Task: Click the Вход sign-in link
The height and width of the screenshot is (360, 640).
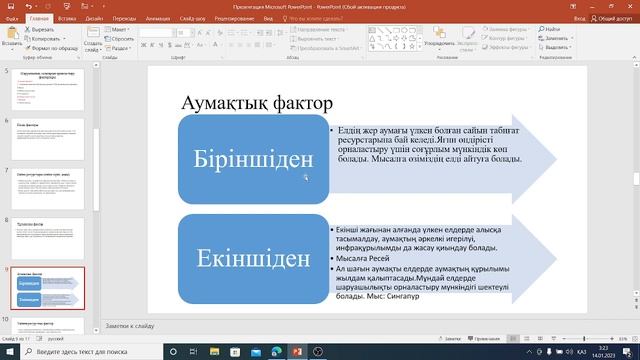Action: click(x=579, y=18)
